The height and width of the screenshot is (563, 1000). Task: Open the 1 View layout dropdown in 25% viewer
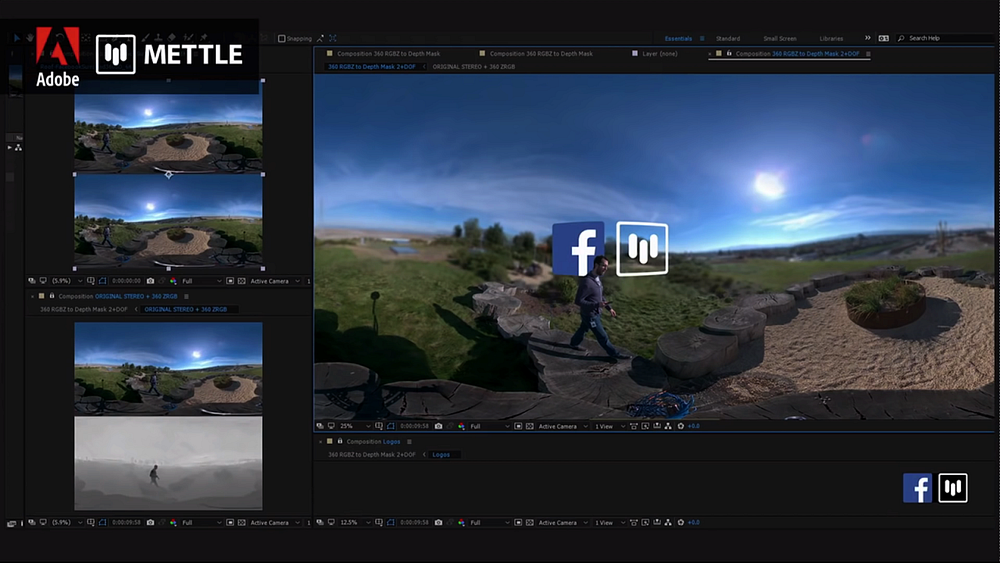tap(610, 426)
